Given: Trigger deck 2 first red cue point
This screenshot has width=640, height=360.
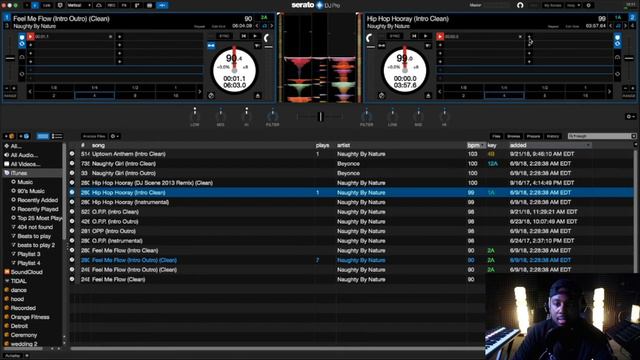Looking at the screenshot, I should point(440,36).
